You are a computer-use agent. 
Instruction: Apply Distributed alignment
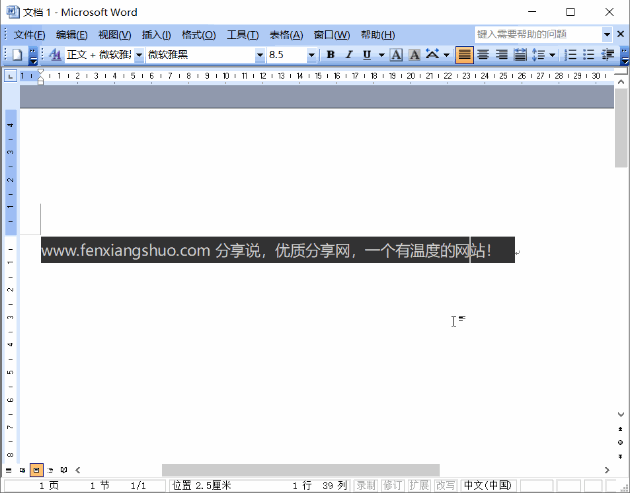[x=520, y=55]
